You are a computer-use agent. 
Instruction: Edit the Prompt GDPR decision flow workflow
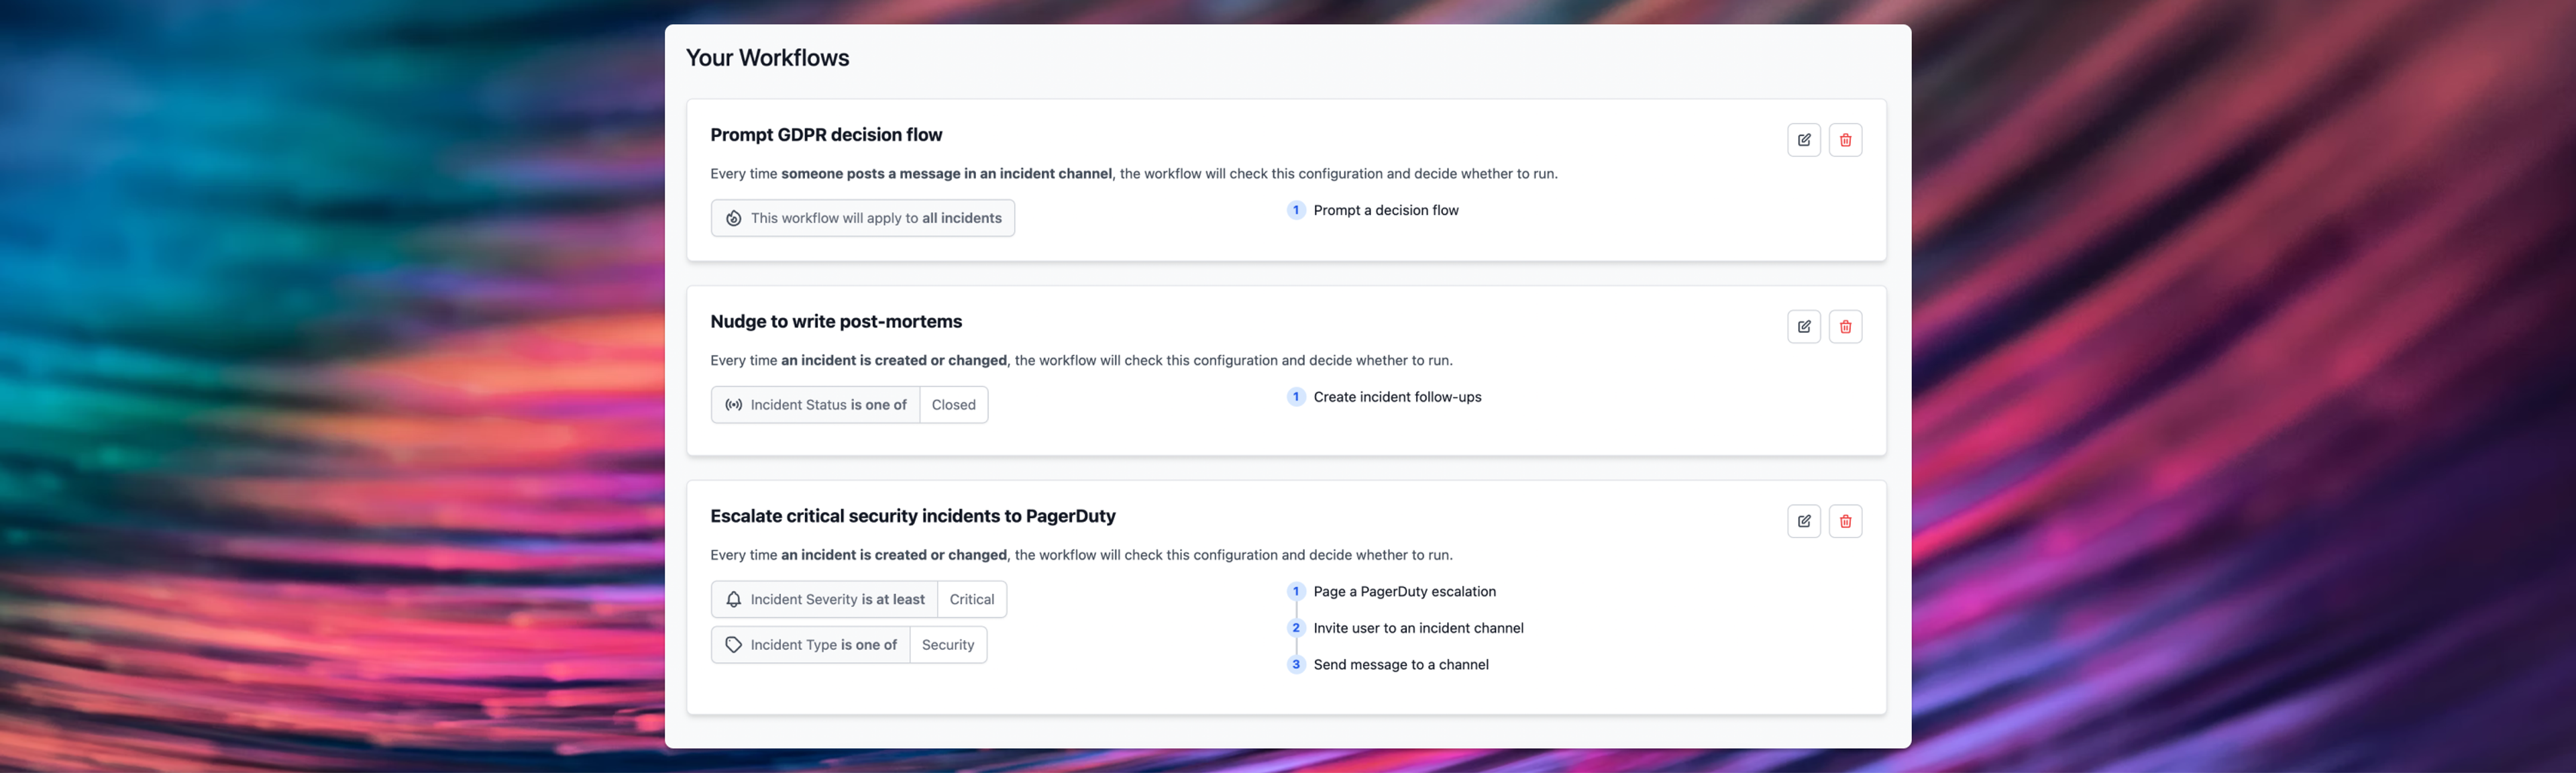click(x=1803, y=140)
